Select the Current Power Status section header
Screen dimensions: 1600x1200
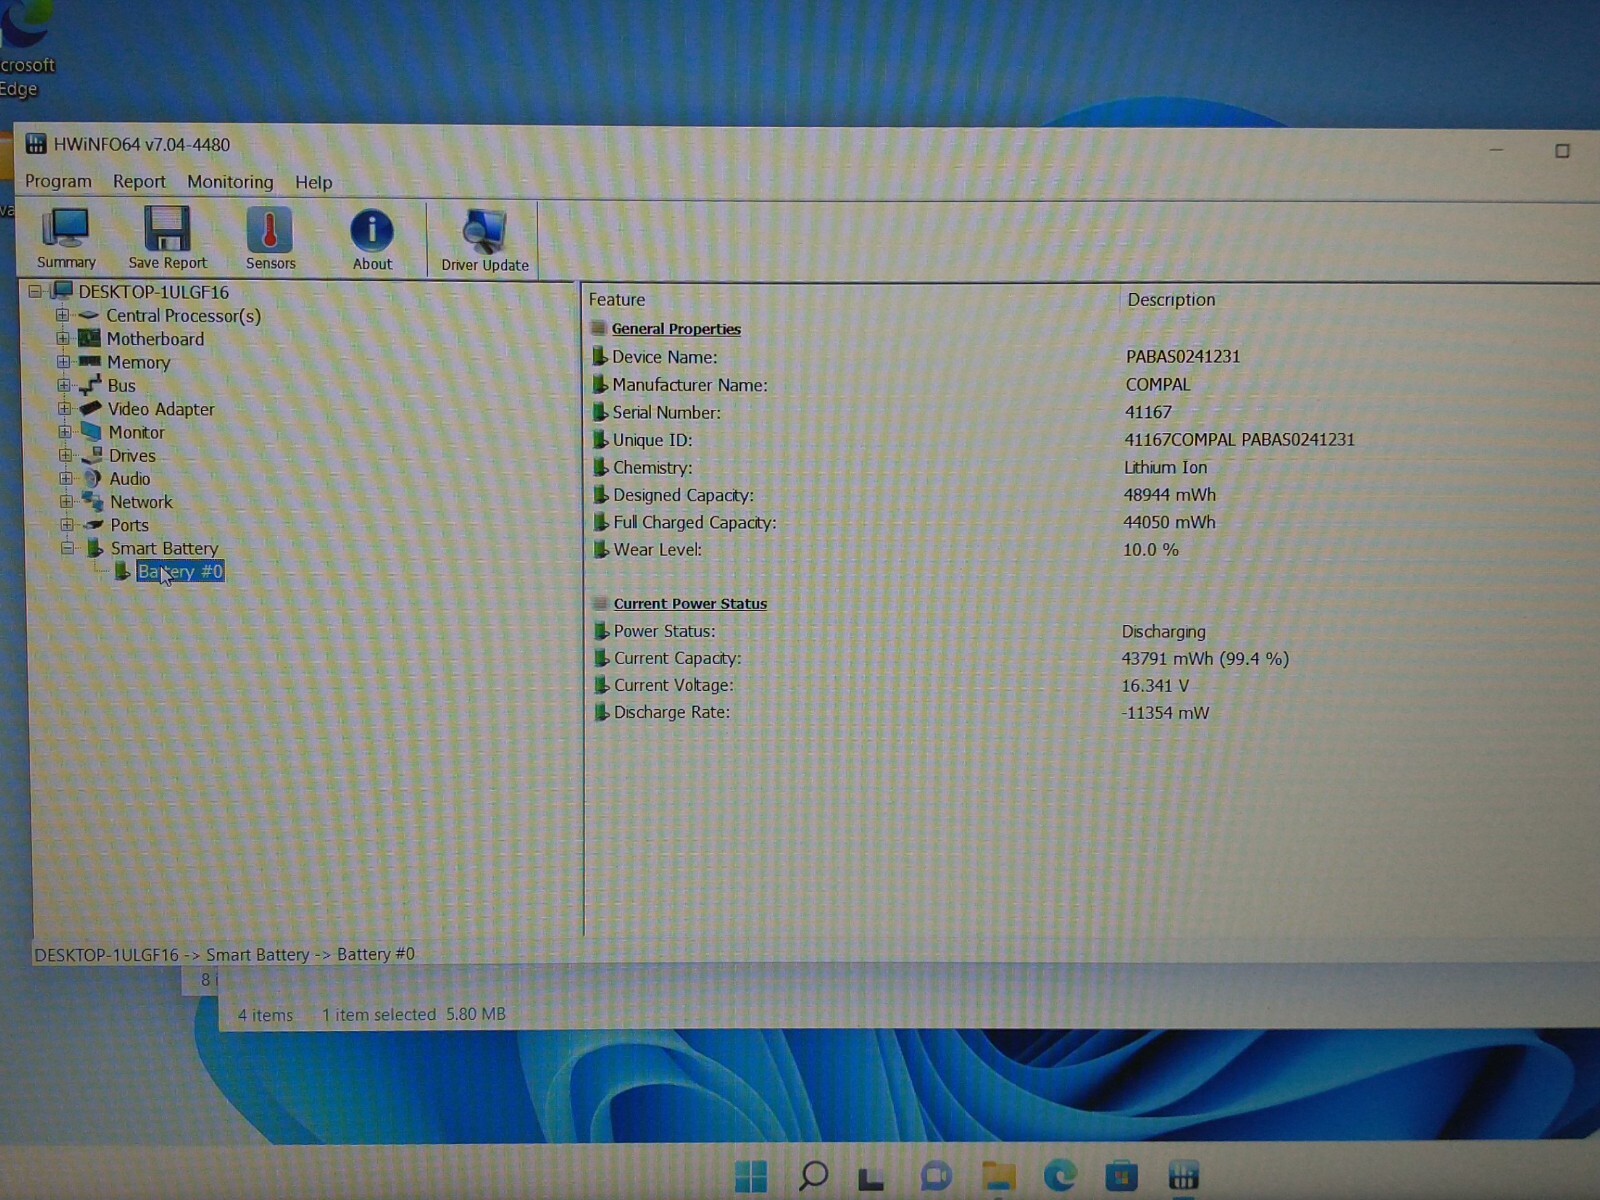pos(690,604)
